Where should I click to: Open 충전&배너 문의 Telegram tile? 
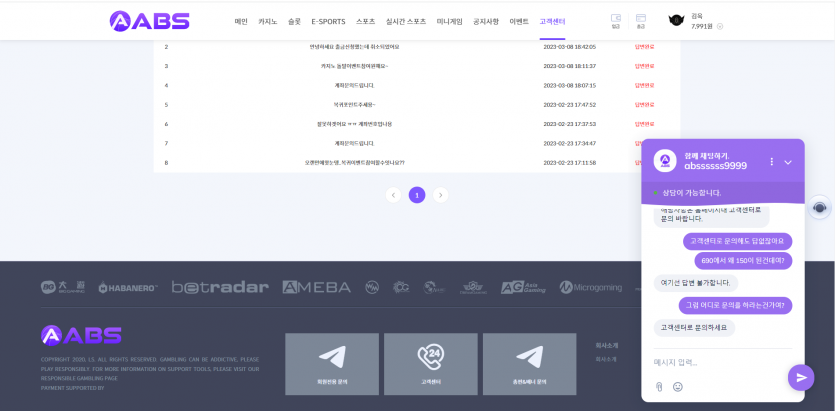(529, 364)
